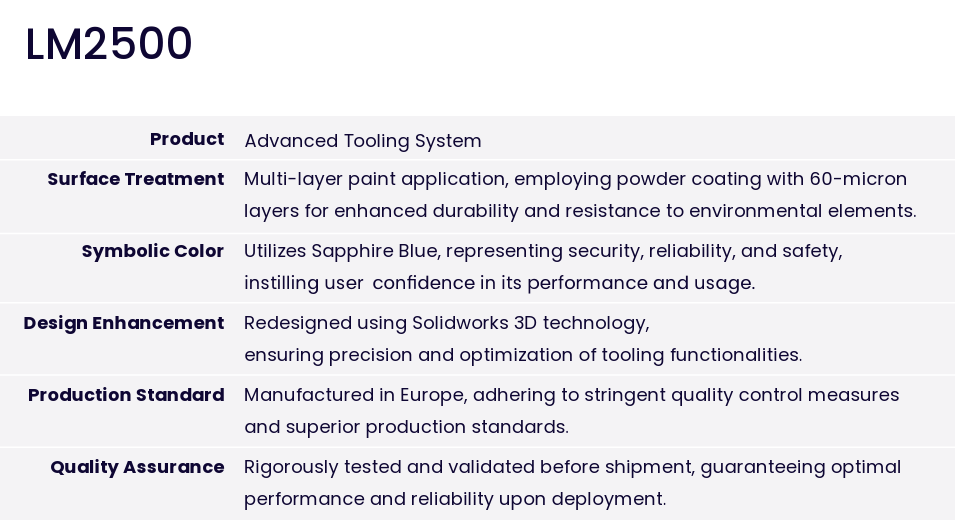Click the Manufactured in Europe line
This screenshot has height=520, width=955.
pyautogui.click(x=572, y=395)
